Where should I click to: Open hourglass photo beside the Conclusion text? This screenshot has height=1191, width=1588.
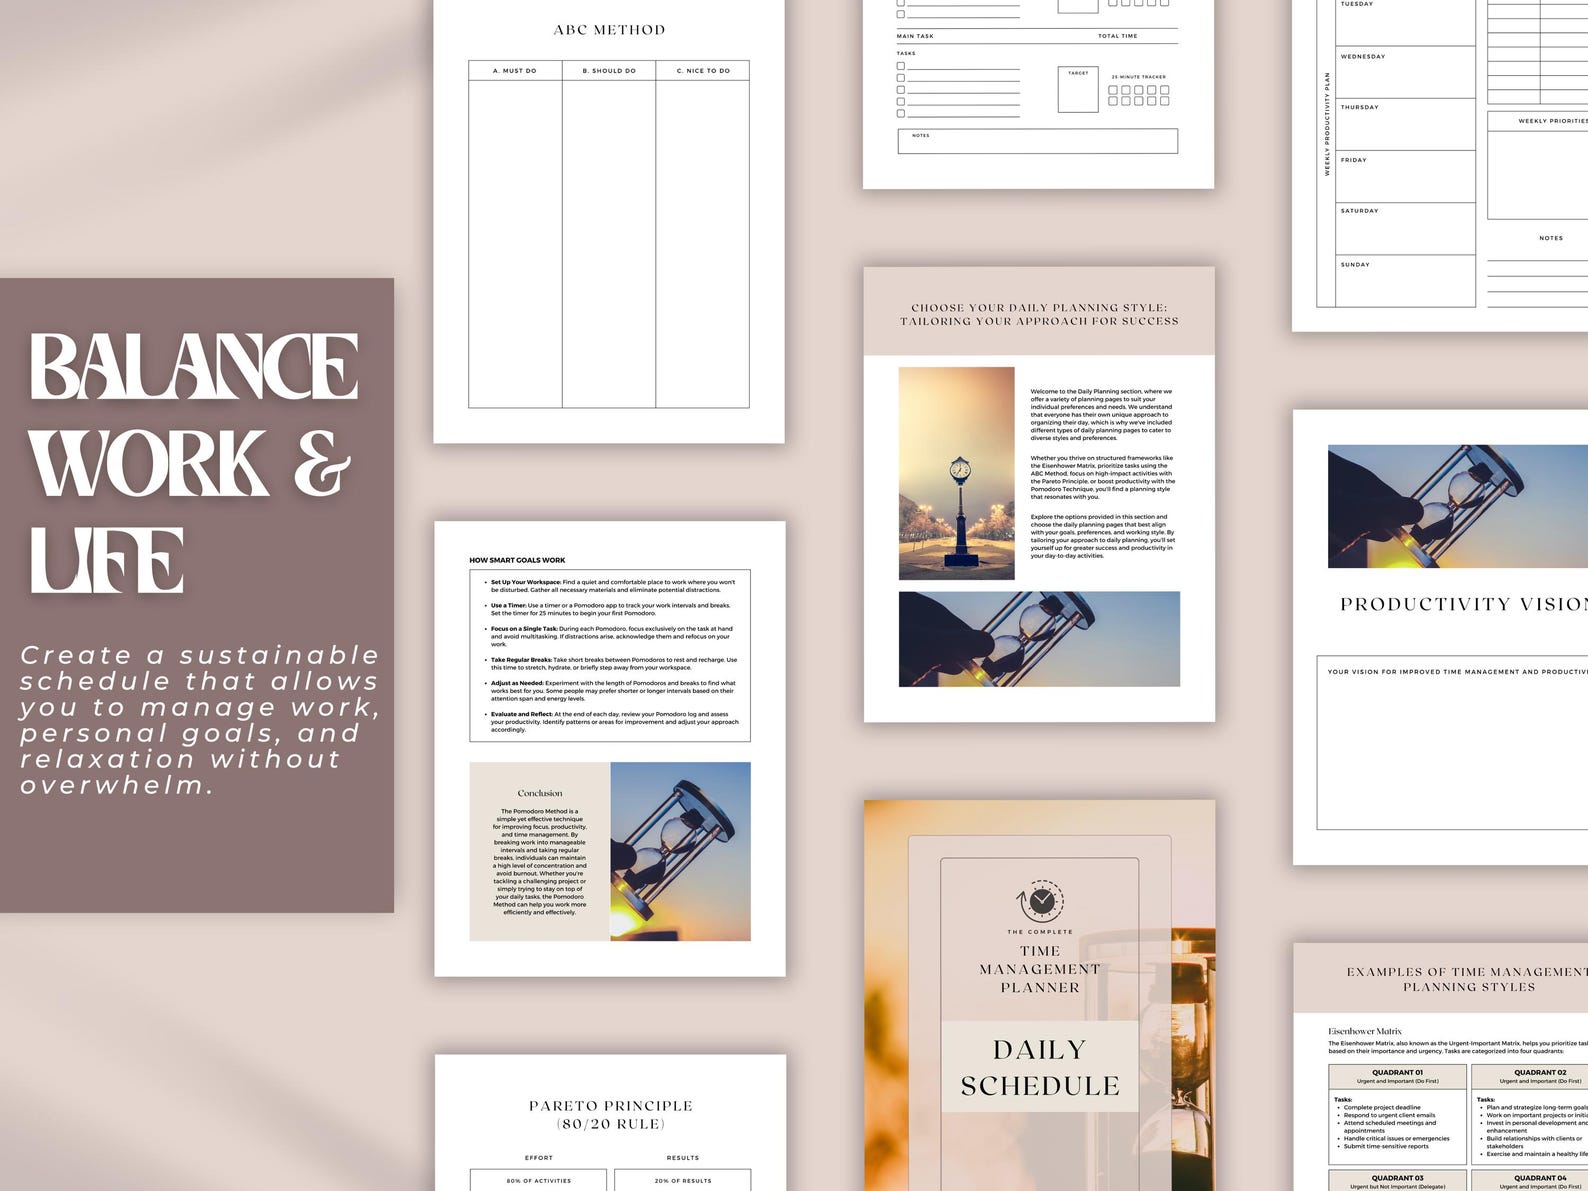[680, 851]
